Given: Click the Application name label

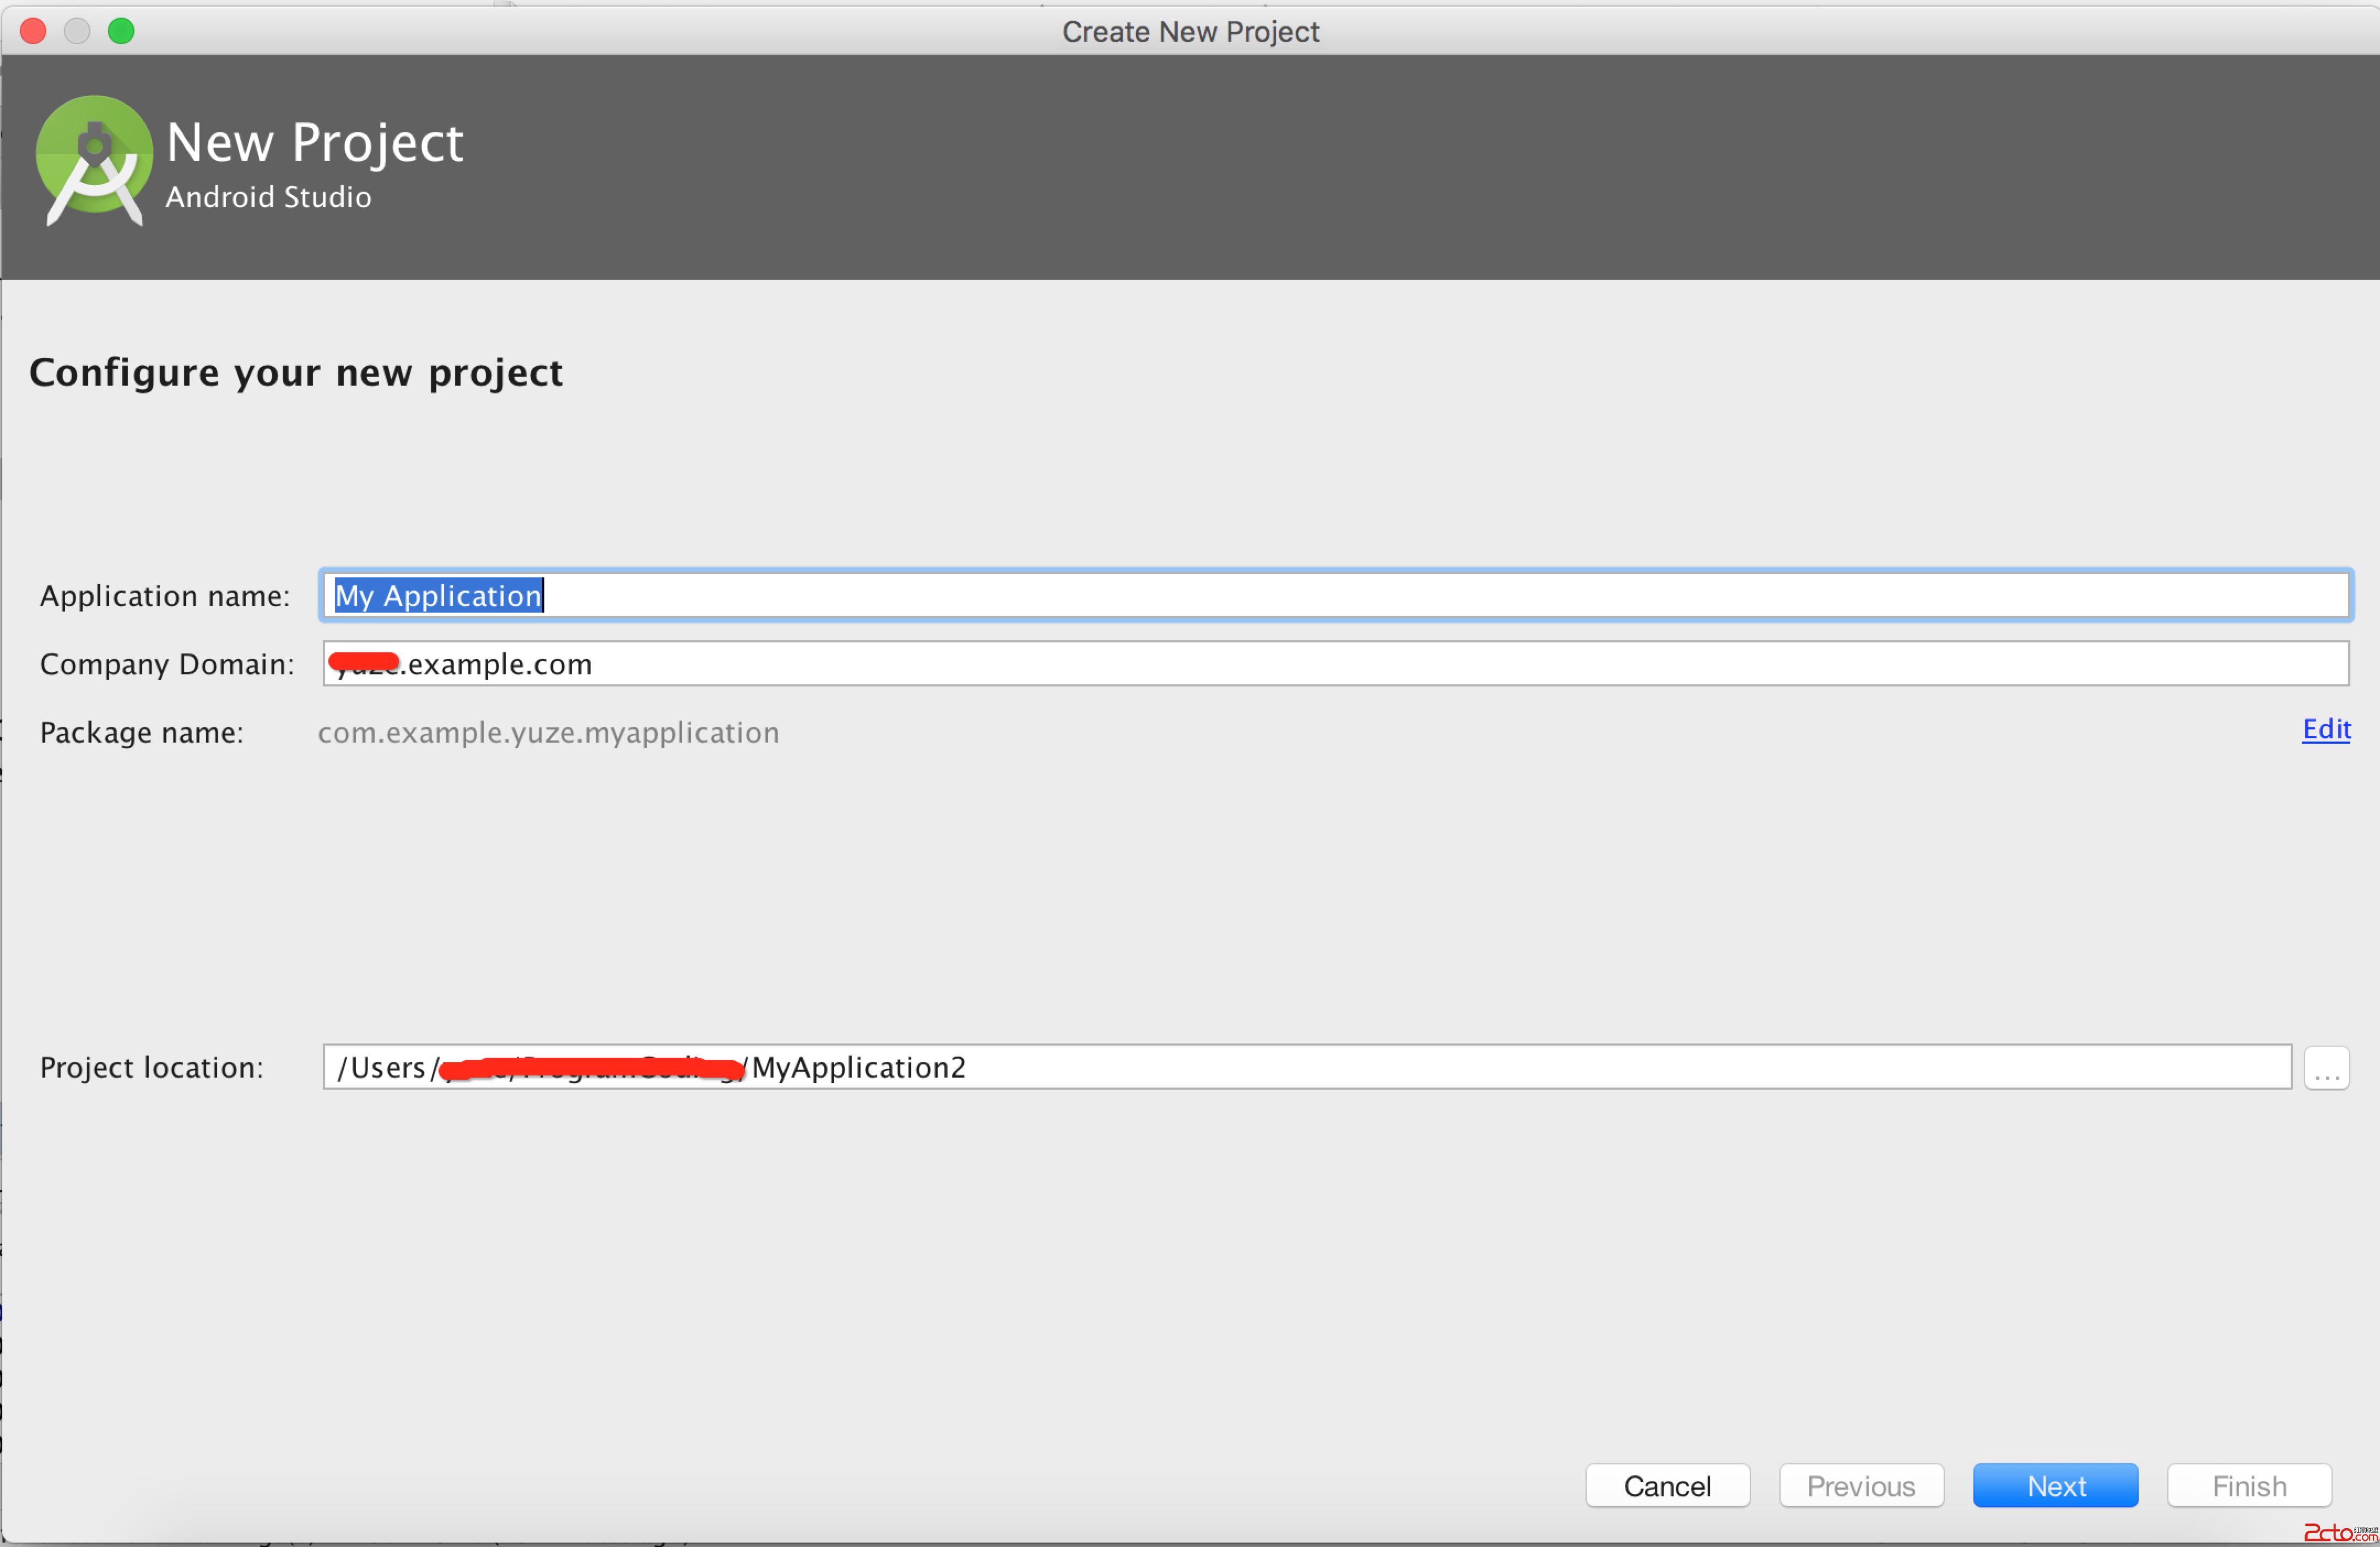Looking at the screenshot, I should pos(165,596).
